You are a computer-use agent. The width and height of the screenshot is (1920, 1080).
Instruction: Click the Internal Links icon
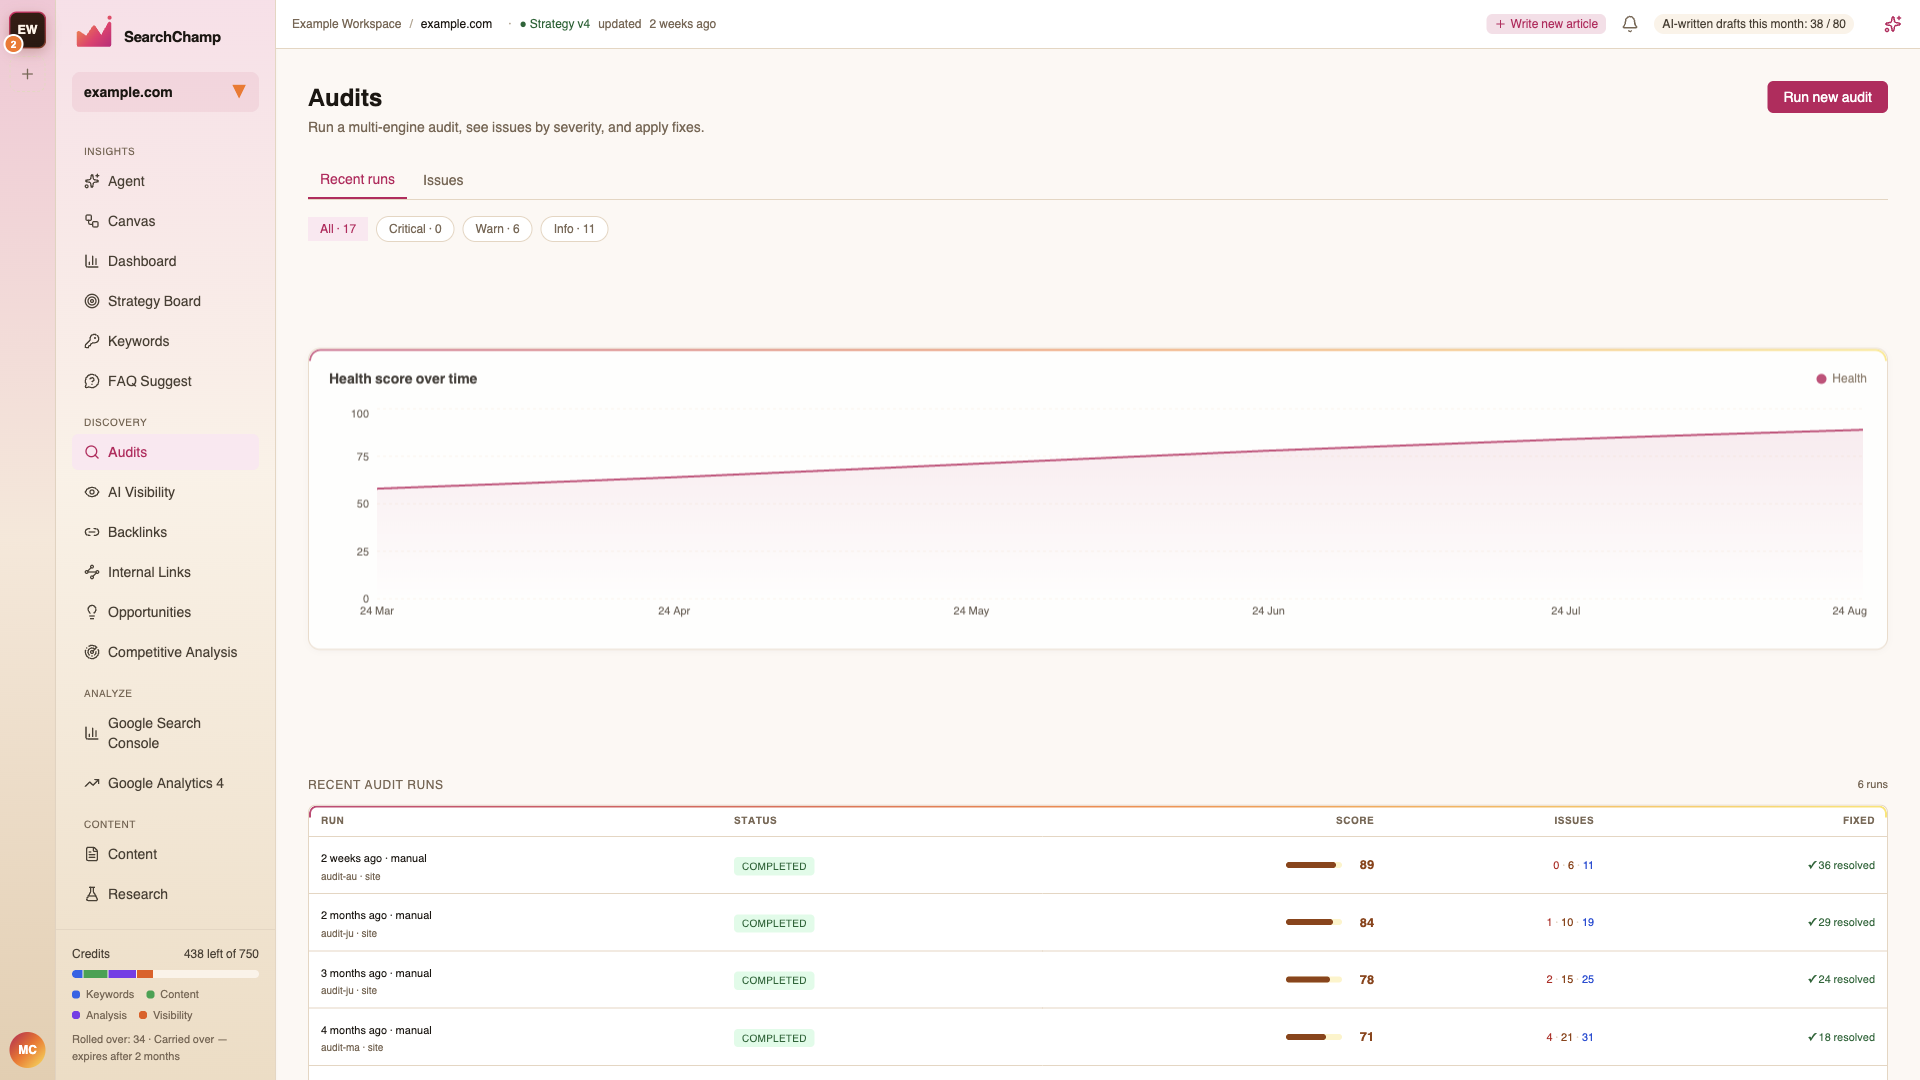coord(92,572)
